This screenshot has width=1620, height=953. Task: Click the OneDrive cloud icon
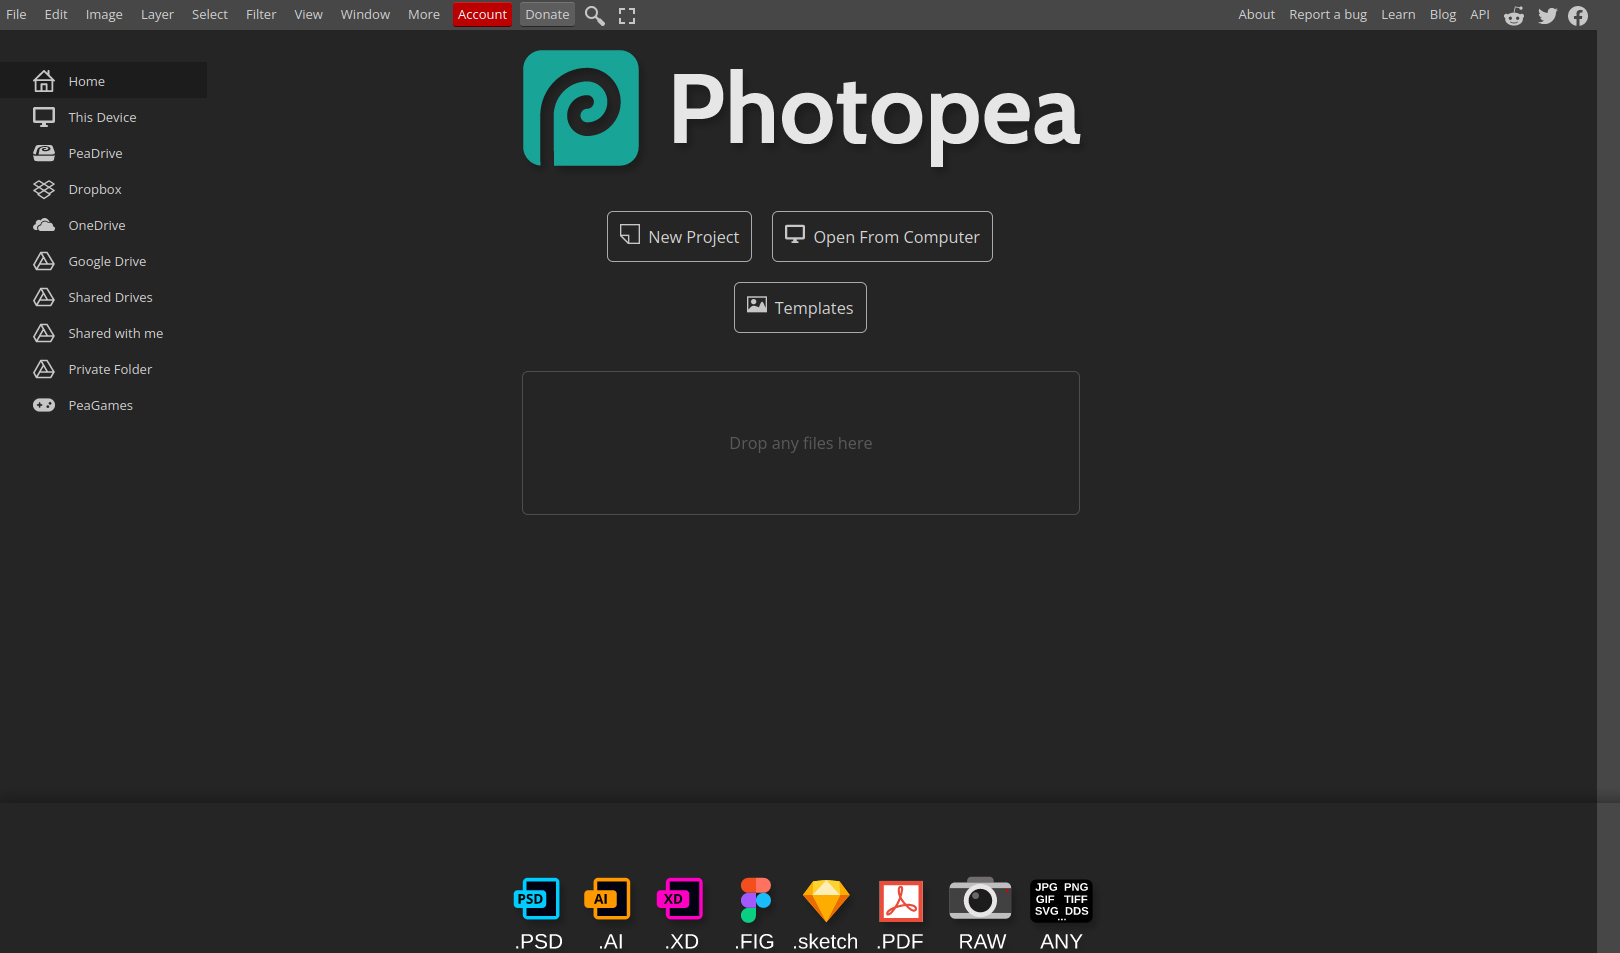click(44, 225)
